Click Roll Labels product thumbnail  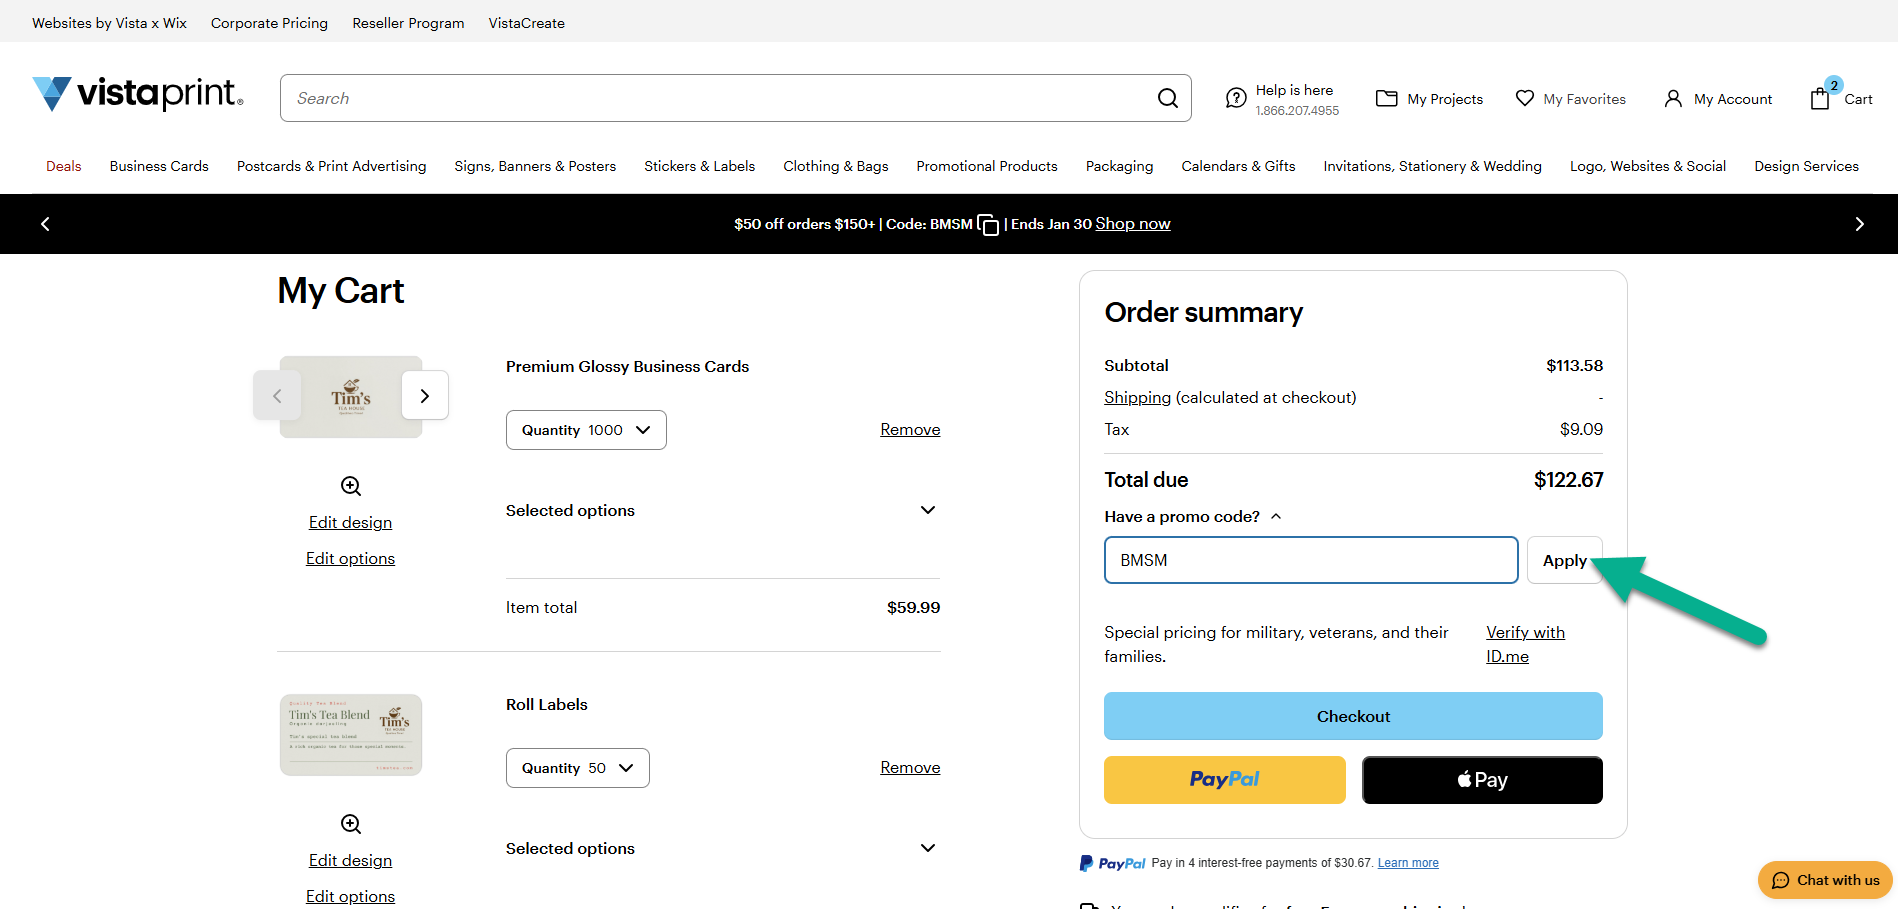[x=351, y=735]
